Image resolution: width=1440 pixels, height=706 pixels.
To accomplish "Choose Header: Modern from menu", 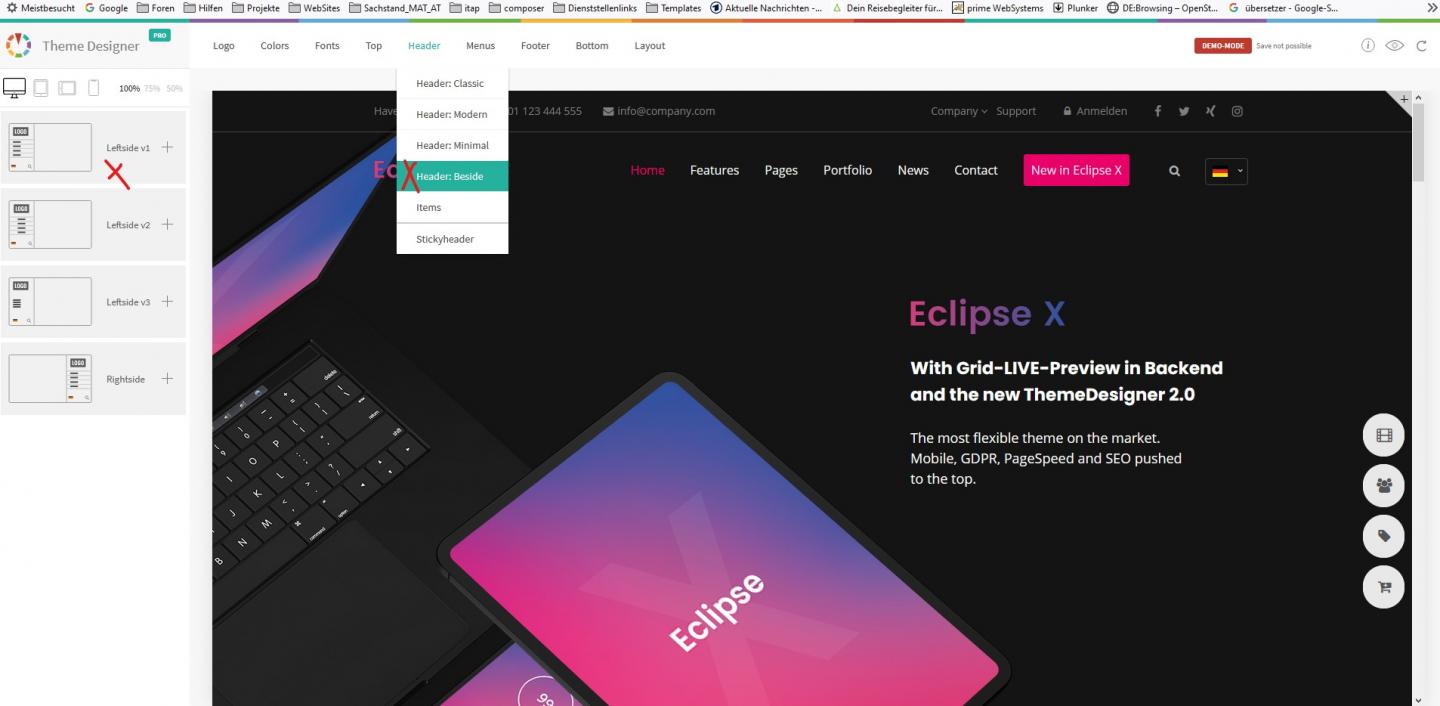I will point(452,114).
